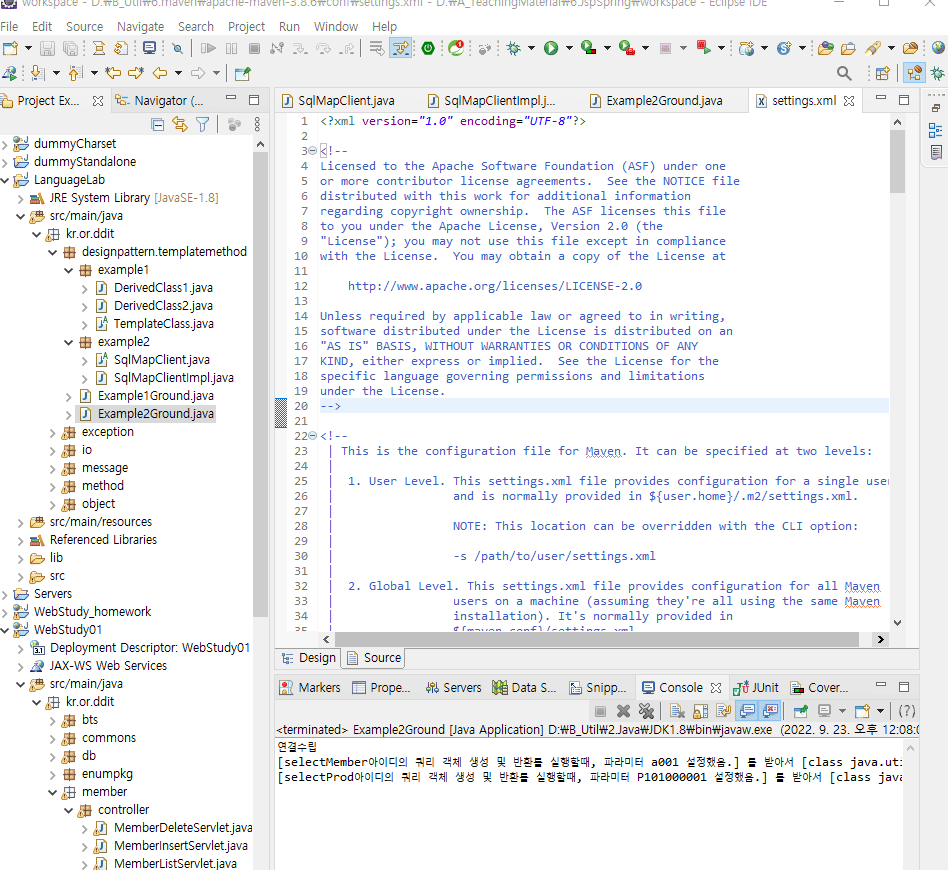Viewport: 948px width, 870px height.
Task: Expand the WebStudy_homework project
Action: [5, 612]
